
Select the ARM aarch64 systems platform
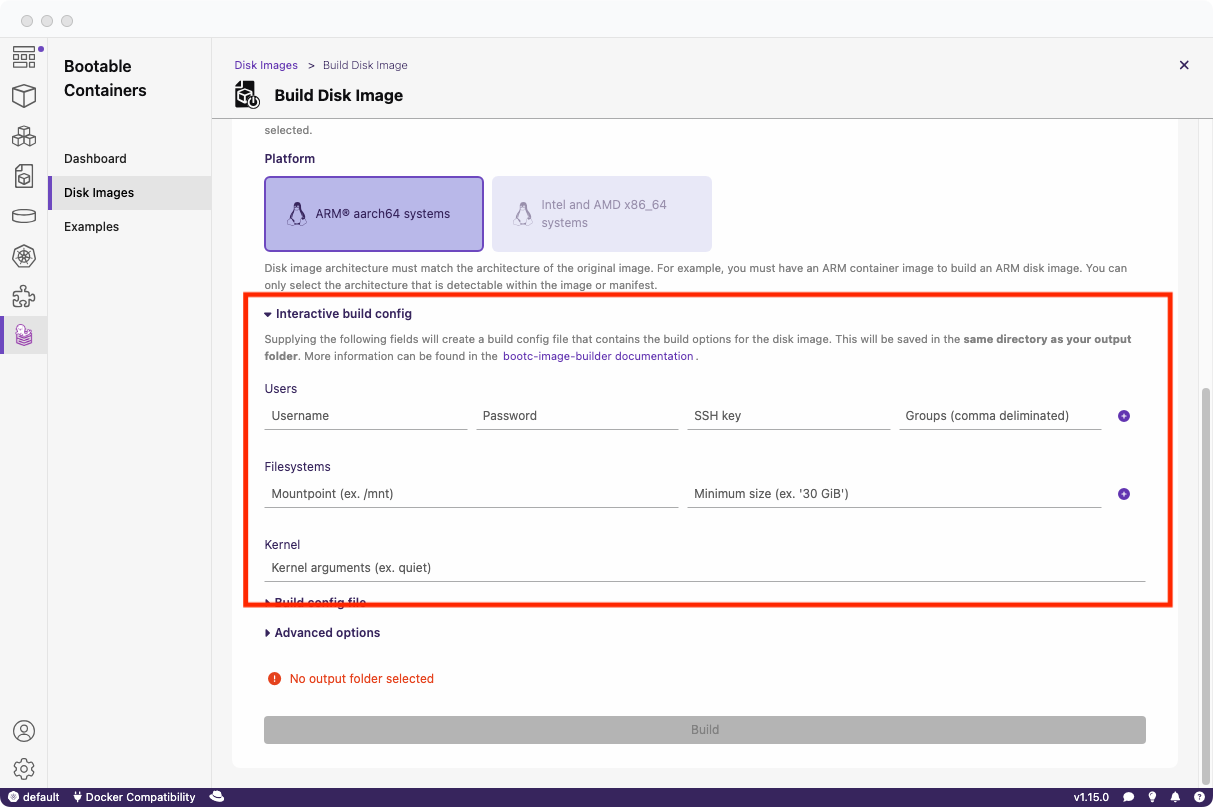(x=373, y=213)
